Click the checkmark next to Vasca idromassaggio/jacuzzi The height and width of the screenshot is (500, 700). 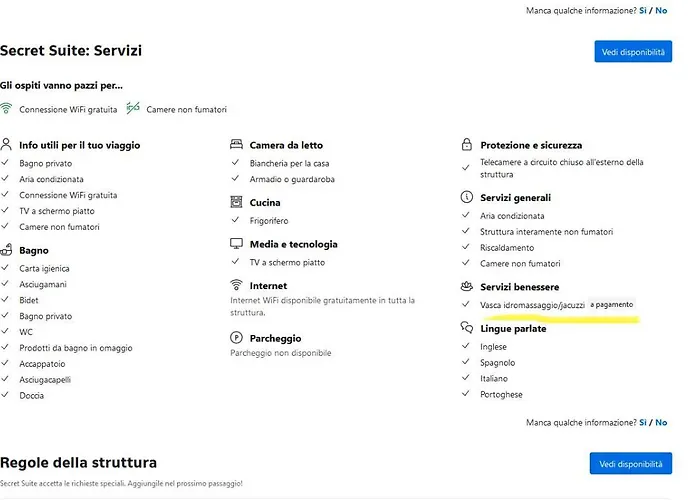pos(466,304)
